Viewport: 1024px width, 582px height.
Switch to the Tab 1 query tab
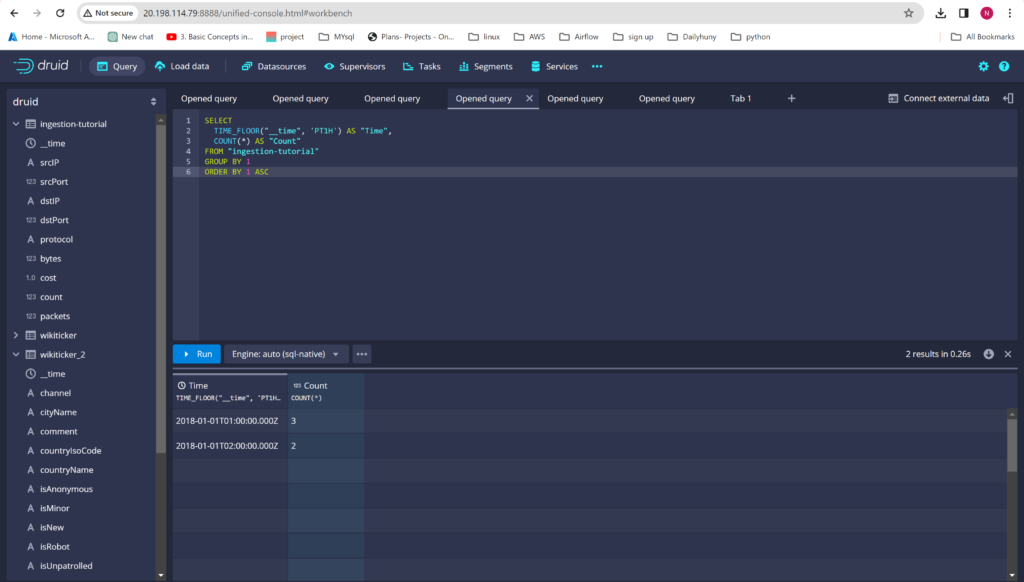pyautogui.click(x=740, y=98)
